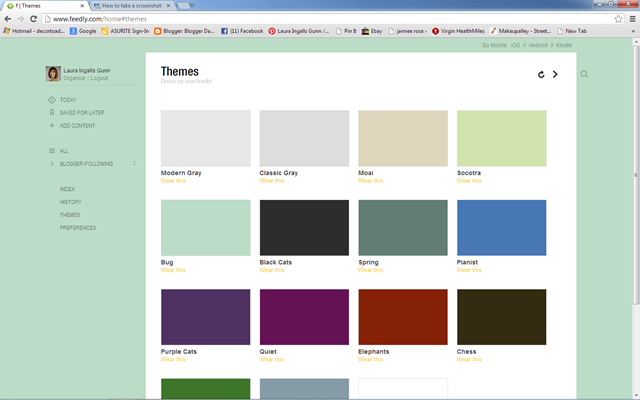Click the Android mobile link

pyautogui.click(x=538, y=45)
